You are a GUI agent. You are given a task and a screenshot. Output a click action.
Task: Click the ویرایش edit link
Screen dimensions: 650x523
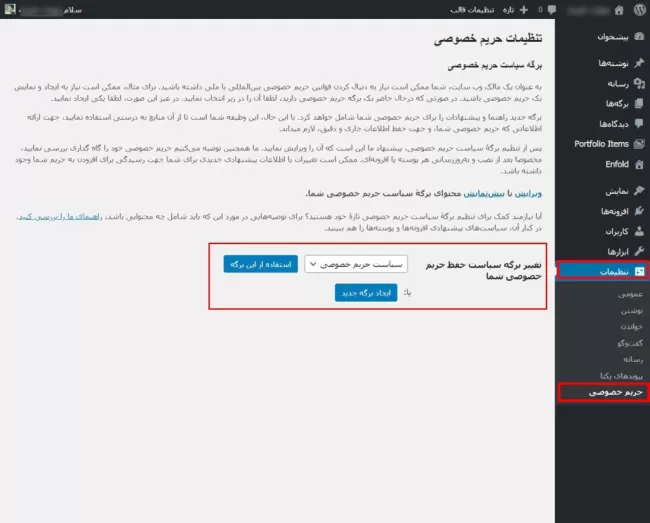pyautogui.click(x=528, y=194)
